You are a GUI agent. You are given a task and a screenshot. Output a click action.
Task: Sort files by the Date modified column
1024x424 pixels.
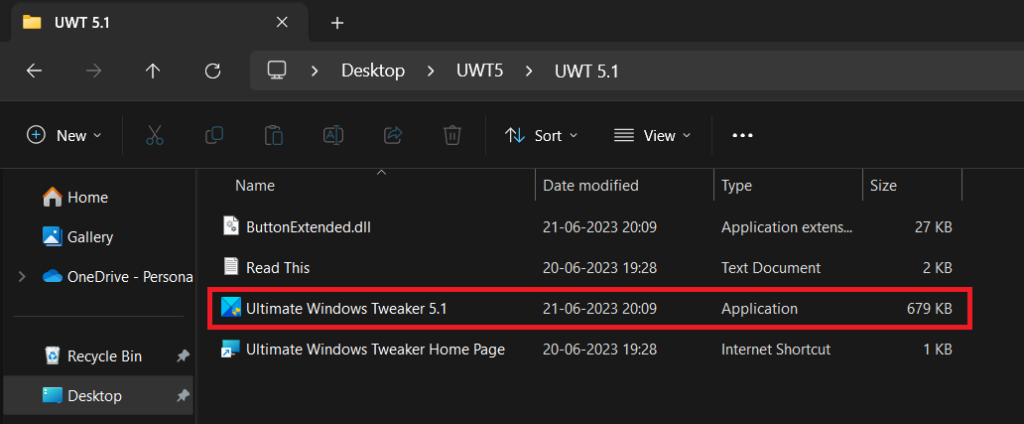point(590,185)
